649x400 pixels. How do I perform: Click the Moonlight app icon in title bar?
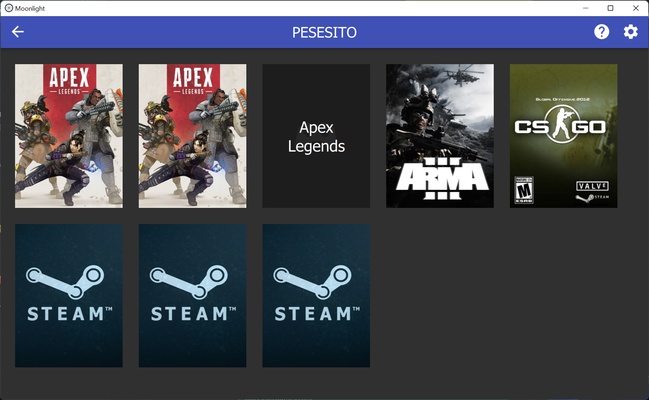click(x=8, y=8)
